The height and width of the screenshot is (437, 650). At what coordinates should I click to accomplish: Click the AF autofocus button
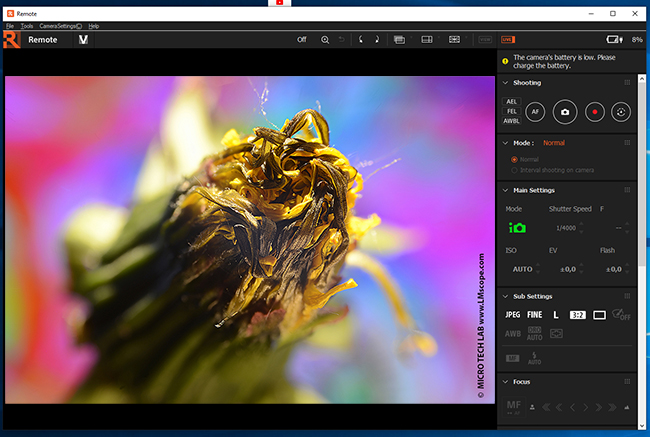point(537,113)
